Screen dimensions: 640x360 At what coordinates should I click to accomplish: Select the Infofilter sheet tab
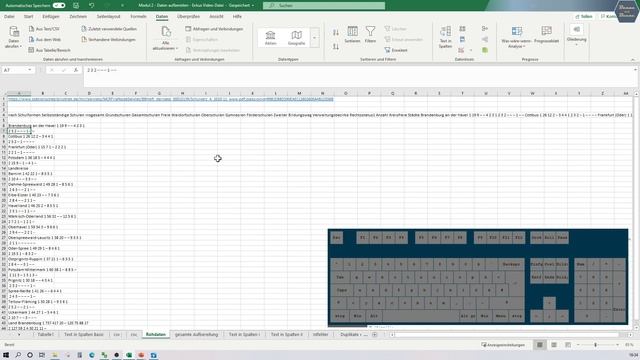(x=320, y=335)
